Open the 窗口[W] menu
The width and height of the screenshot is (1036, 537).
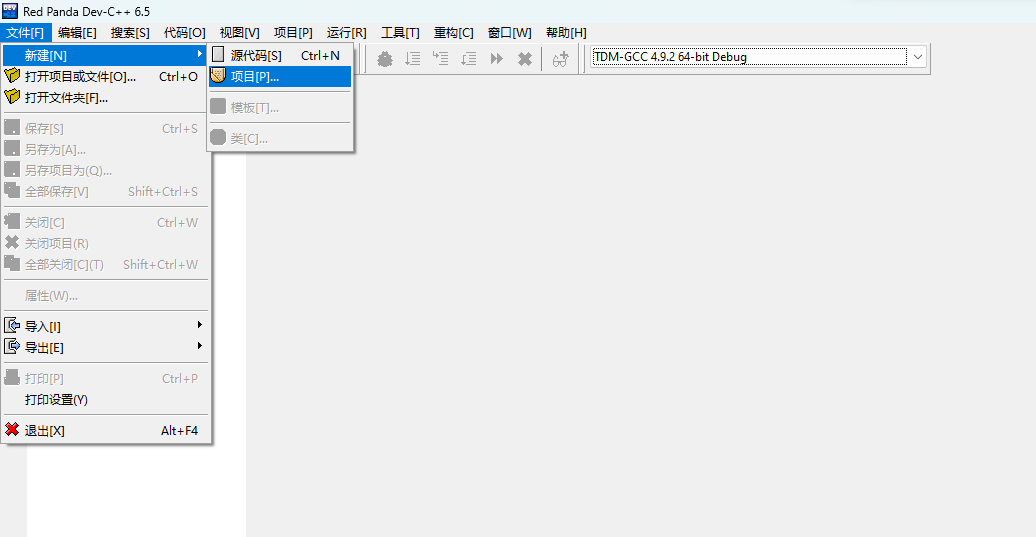(509, 32)
